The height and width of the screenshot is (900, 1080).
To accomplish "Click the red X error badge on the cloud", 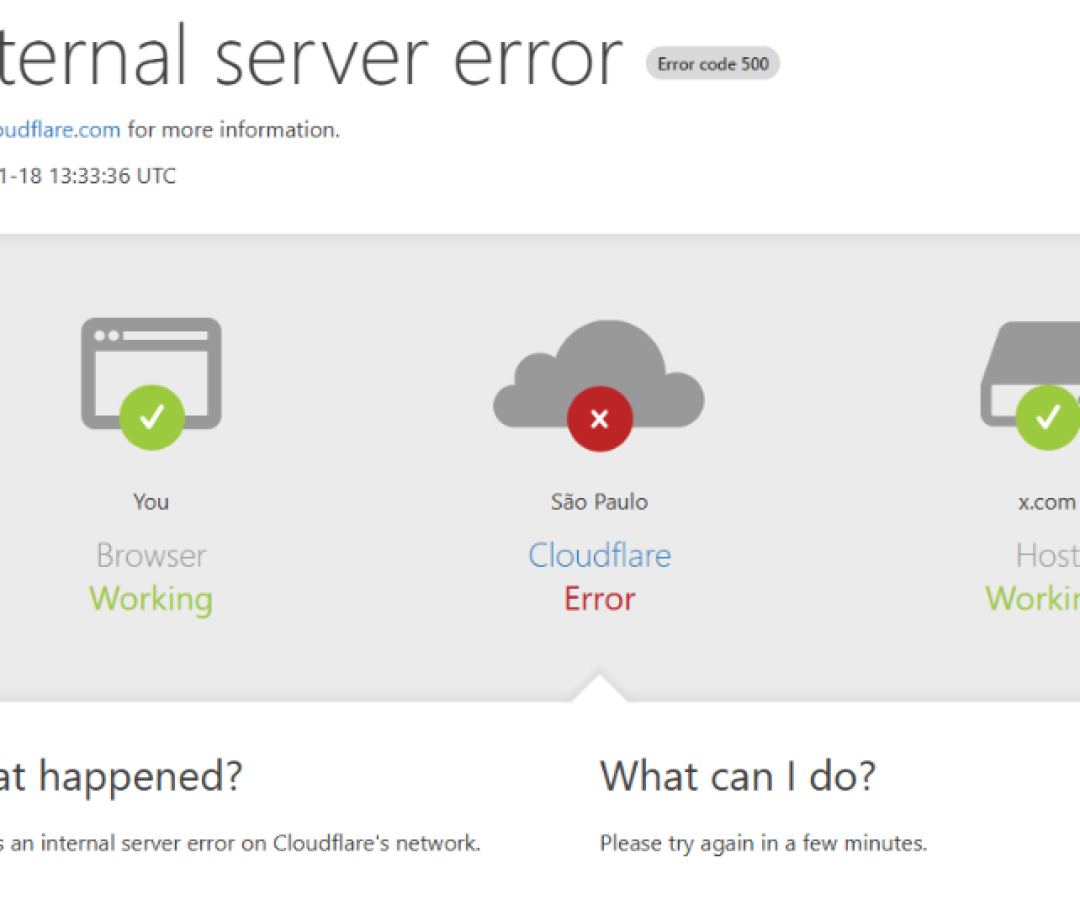I will coord(599,419).
